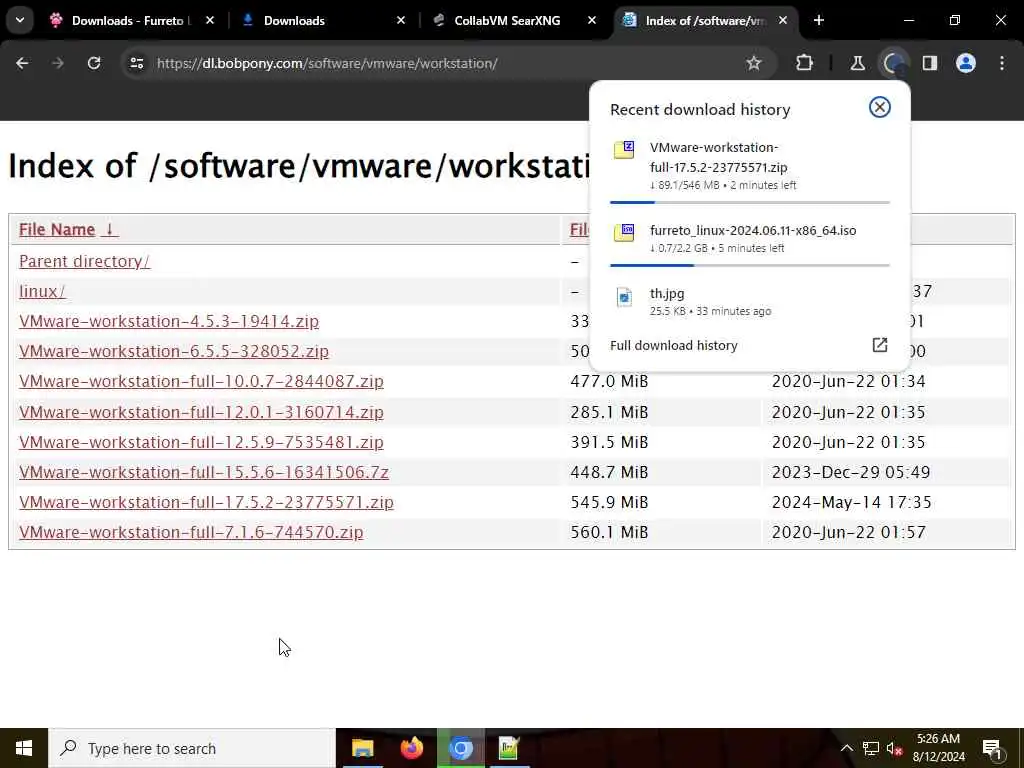Image resolution: width=1024 pixels, height=768 pixels.
Task: Open the notification center icon
Action: 992,748
